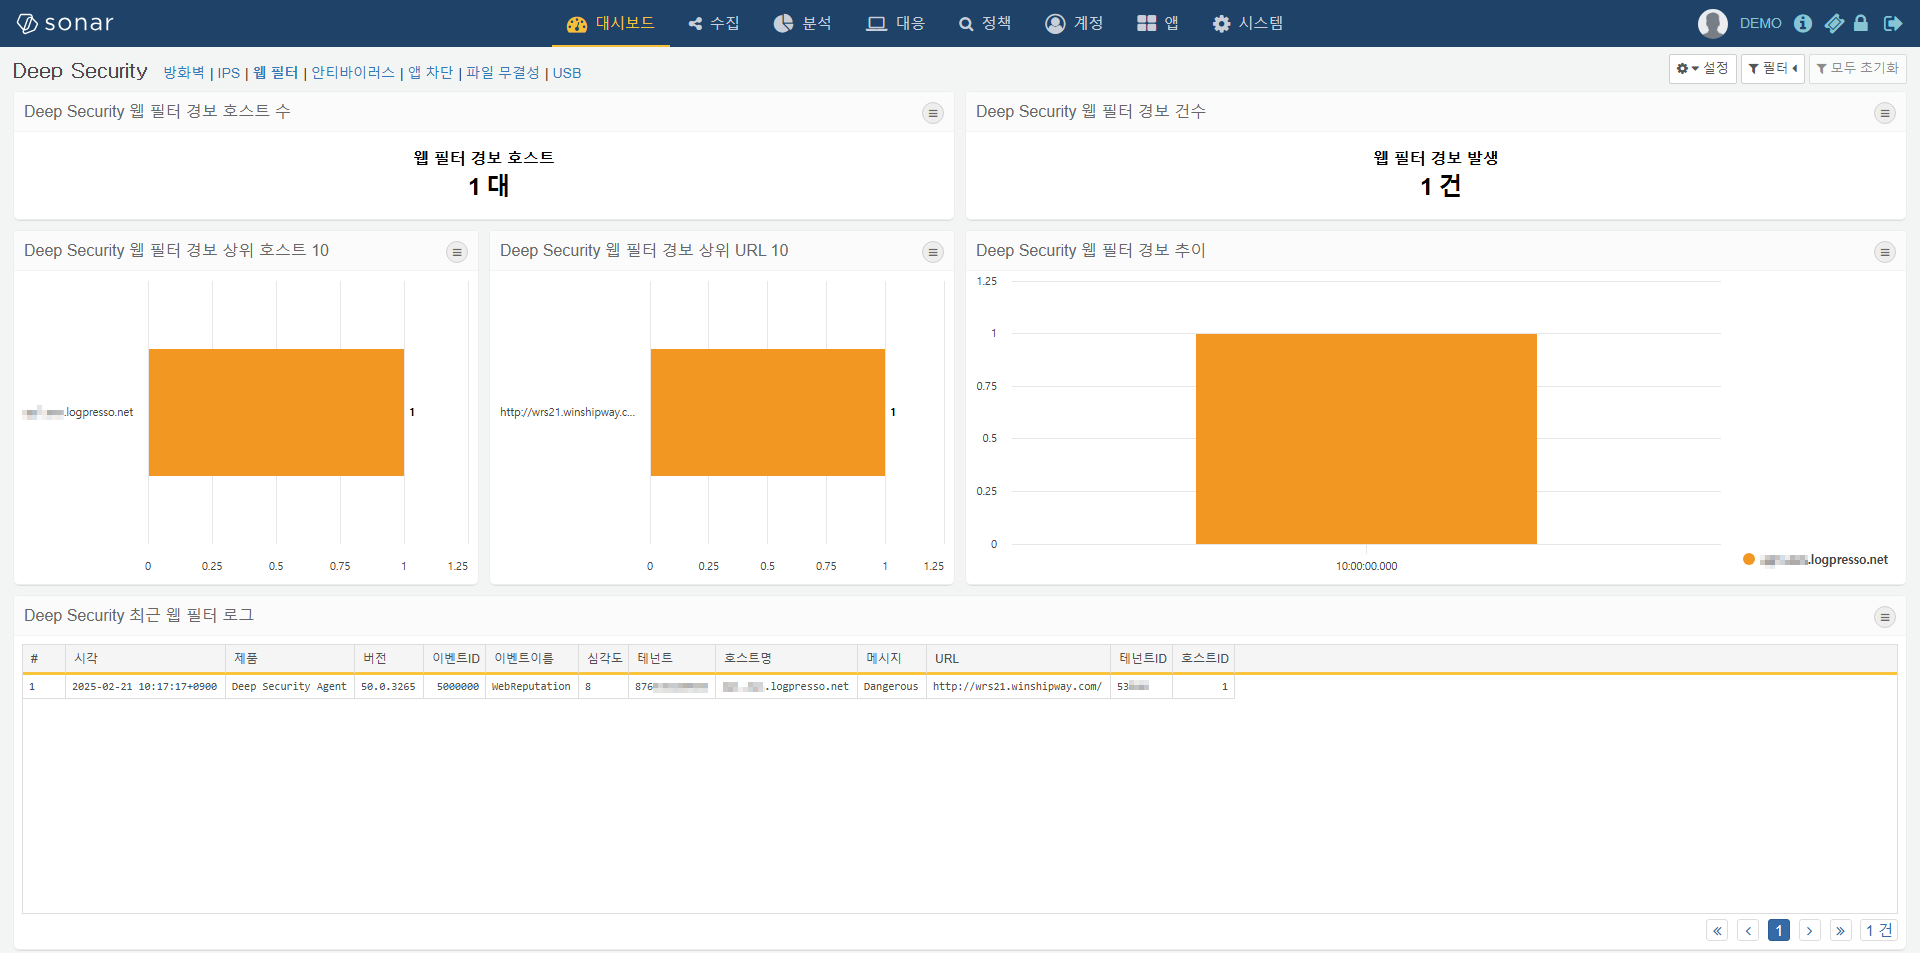The width and height of the screenshot is (1920, 953).
Task: Open the 설정 settings dropdown
Action: pyautogui.click(x=1702, y=68)
